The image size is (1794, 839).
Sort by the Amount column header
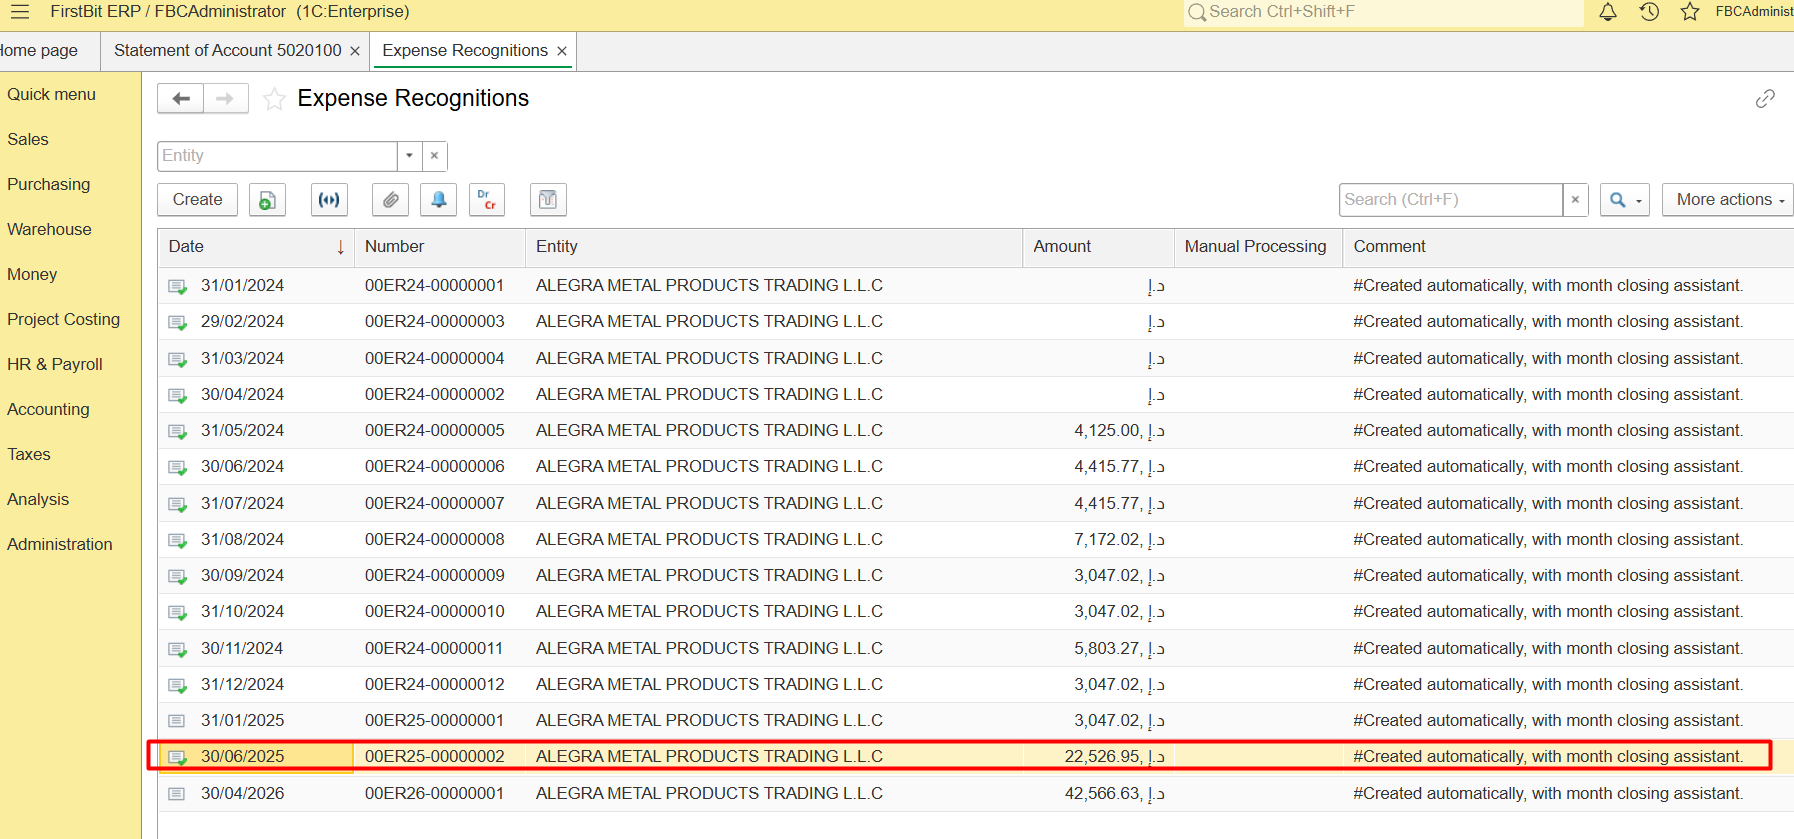coord(1097,247)
